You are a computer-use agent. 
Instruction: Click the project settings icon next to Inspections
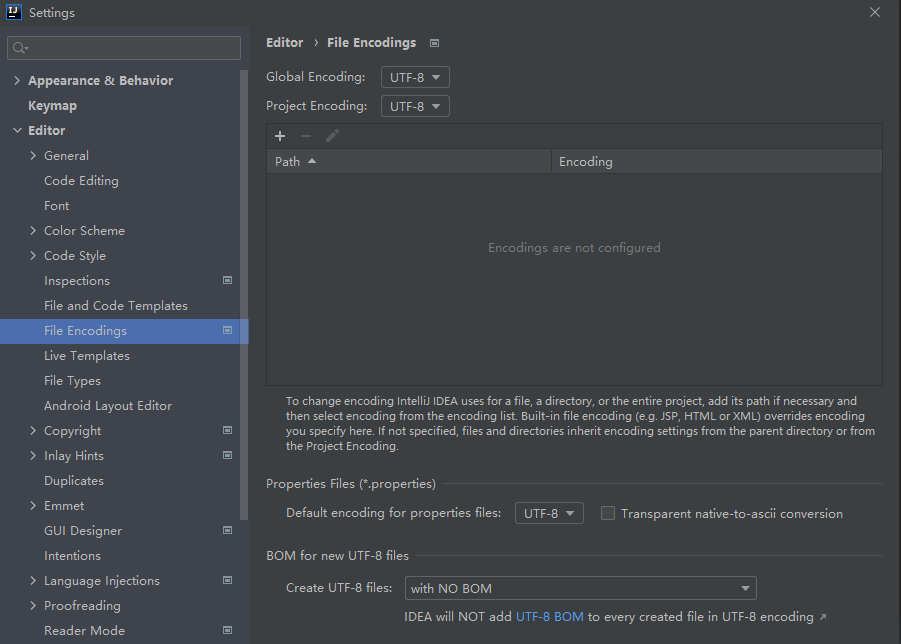click(228, 280)
